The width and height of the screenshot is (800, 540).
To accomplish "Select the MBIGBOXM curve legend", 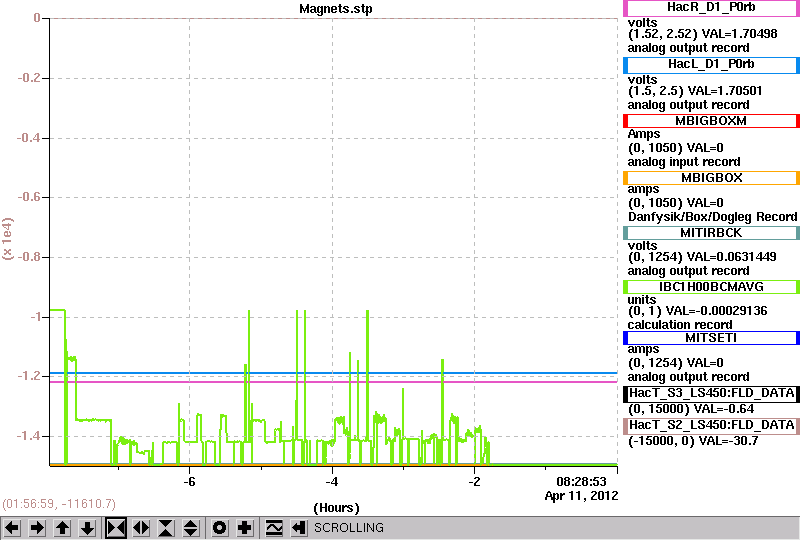I will [711, 121].
